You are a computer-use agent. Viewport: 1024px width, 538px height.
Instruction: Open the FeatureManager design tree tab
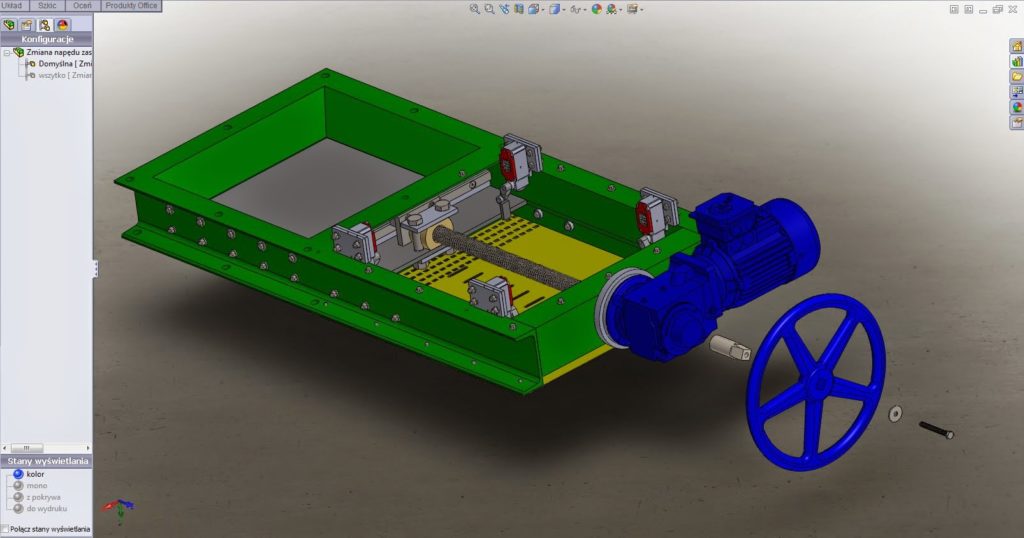click(x=9, y=25)
